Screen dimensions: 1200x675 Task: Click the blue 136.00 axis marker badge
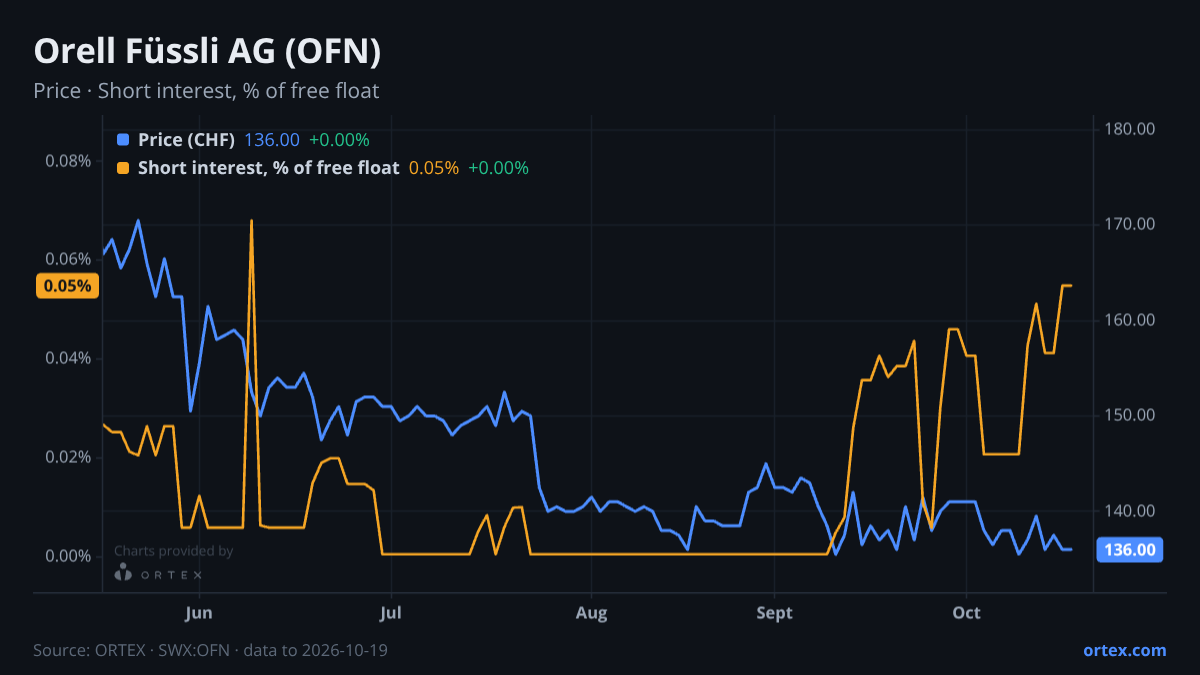pos(1130,549)
